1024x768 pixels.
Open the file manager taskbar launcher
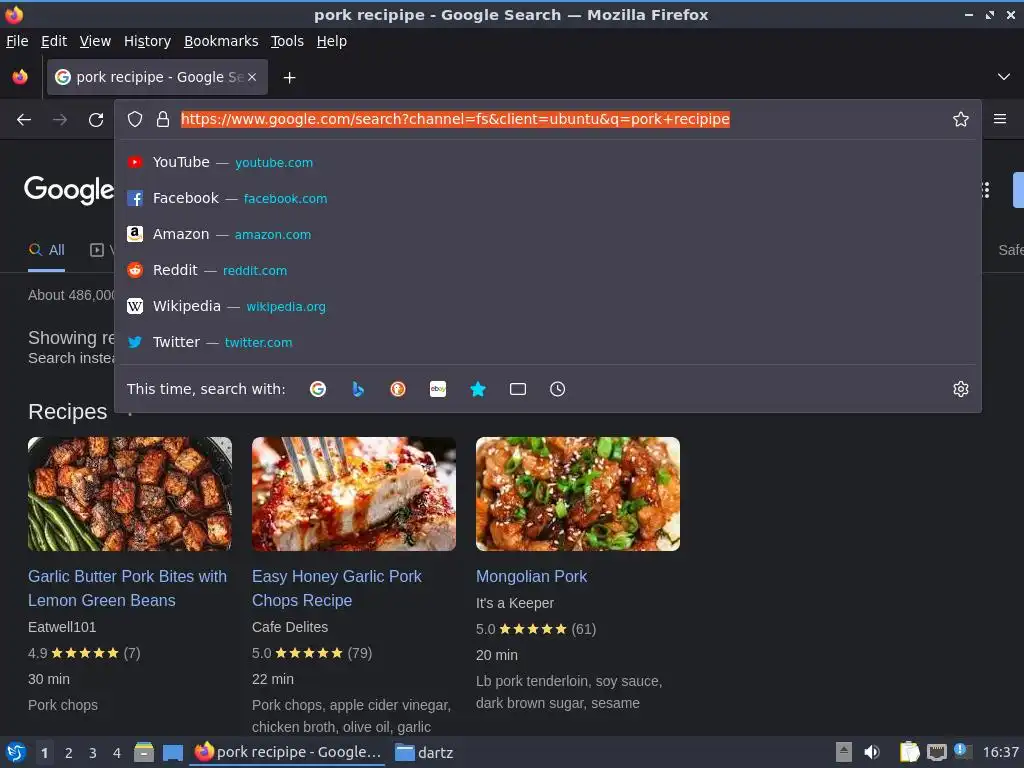click(x=144, y=752)
